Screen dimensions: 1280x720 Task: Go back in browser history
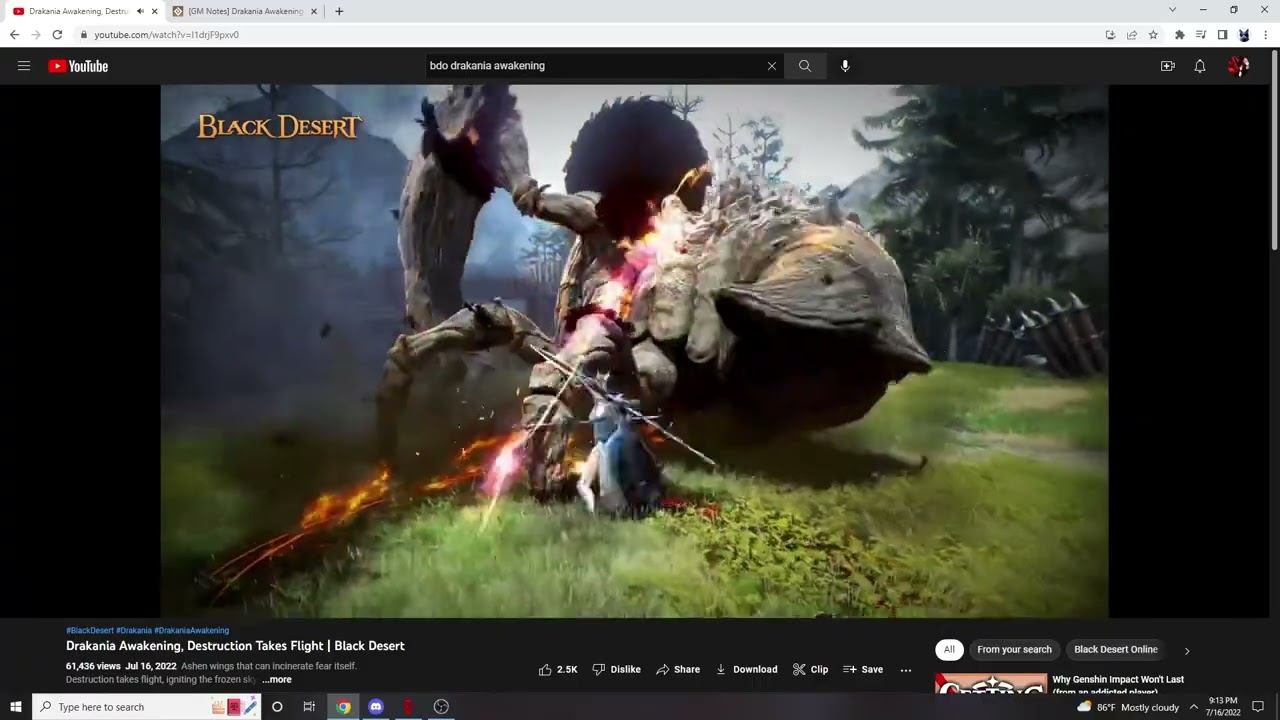pos(14,35)
